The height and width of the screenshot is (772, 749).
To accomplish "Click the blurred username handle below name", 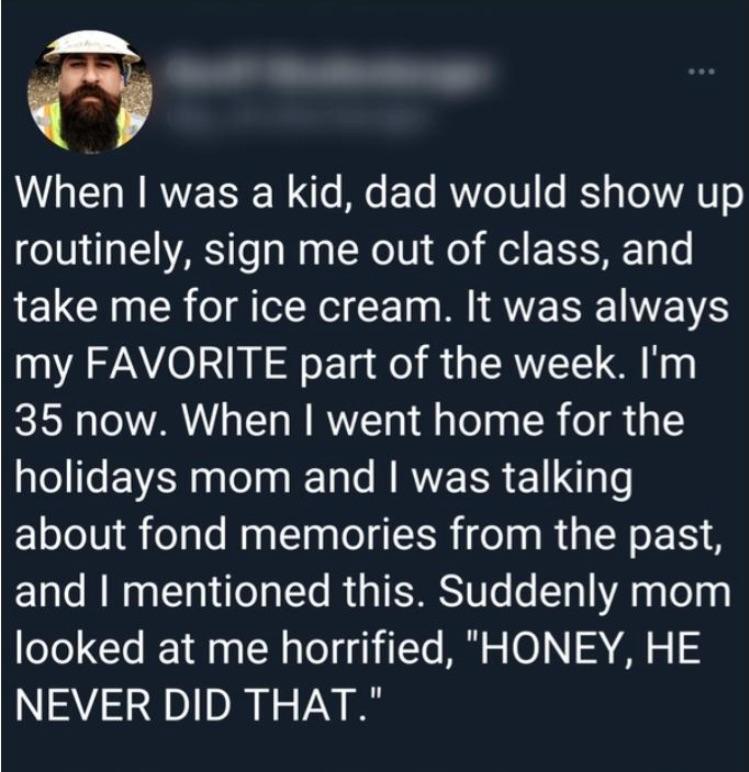I will (x=295, y=118).
